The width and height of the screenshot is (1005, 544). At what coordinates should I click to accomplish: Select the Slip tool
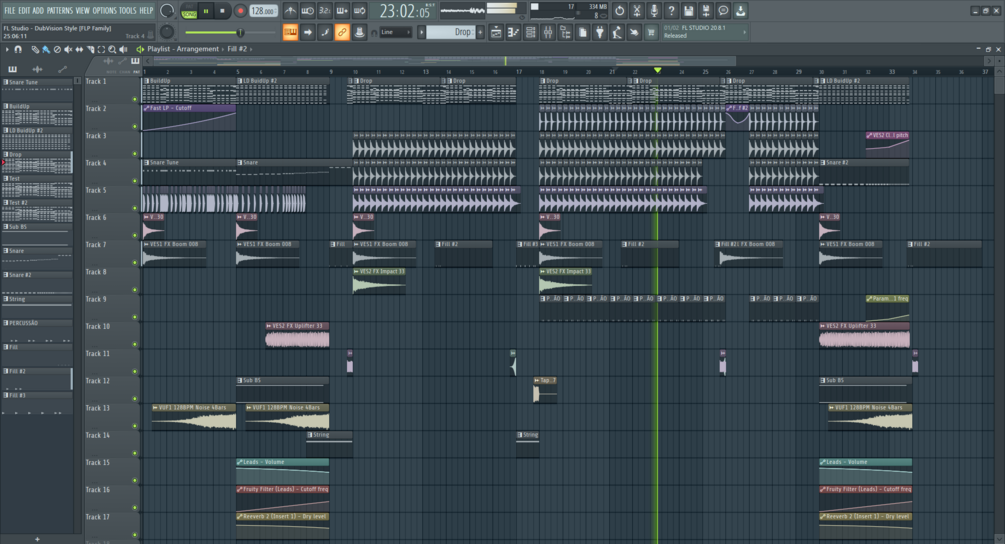(79, 49)
